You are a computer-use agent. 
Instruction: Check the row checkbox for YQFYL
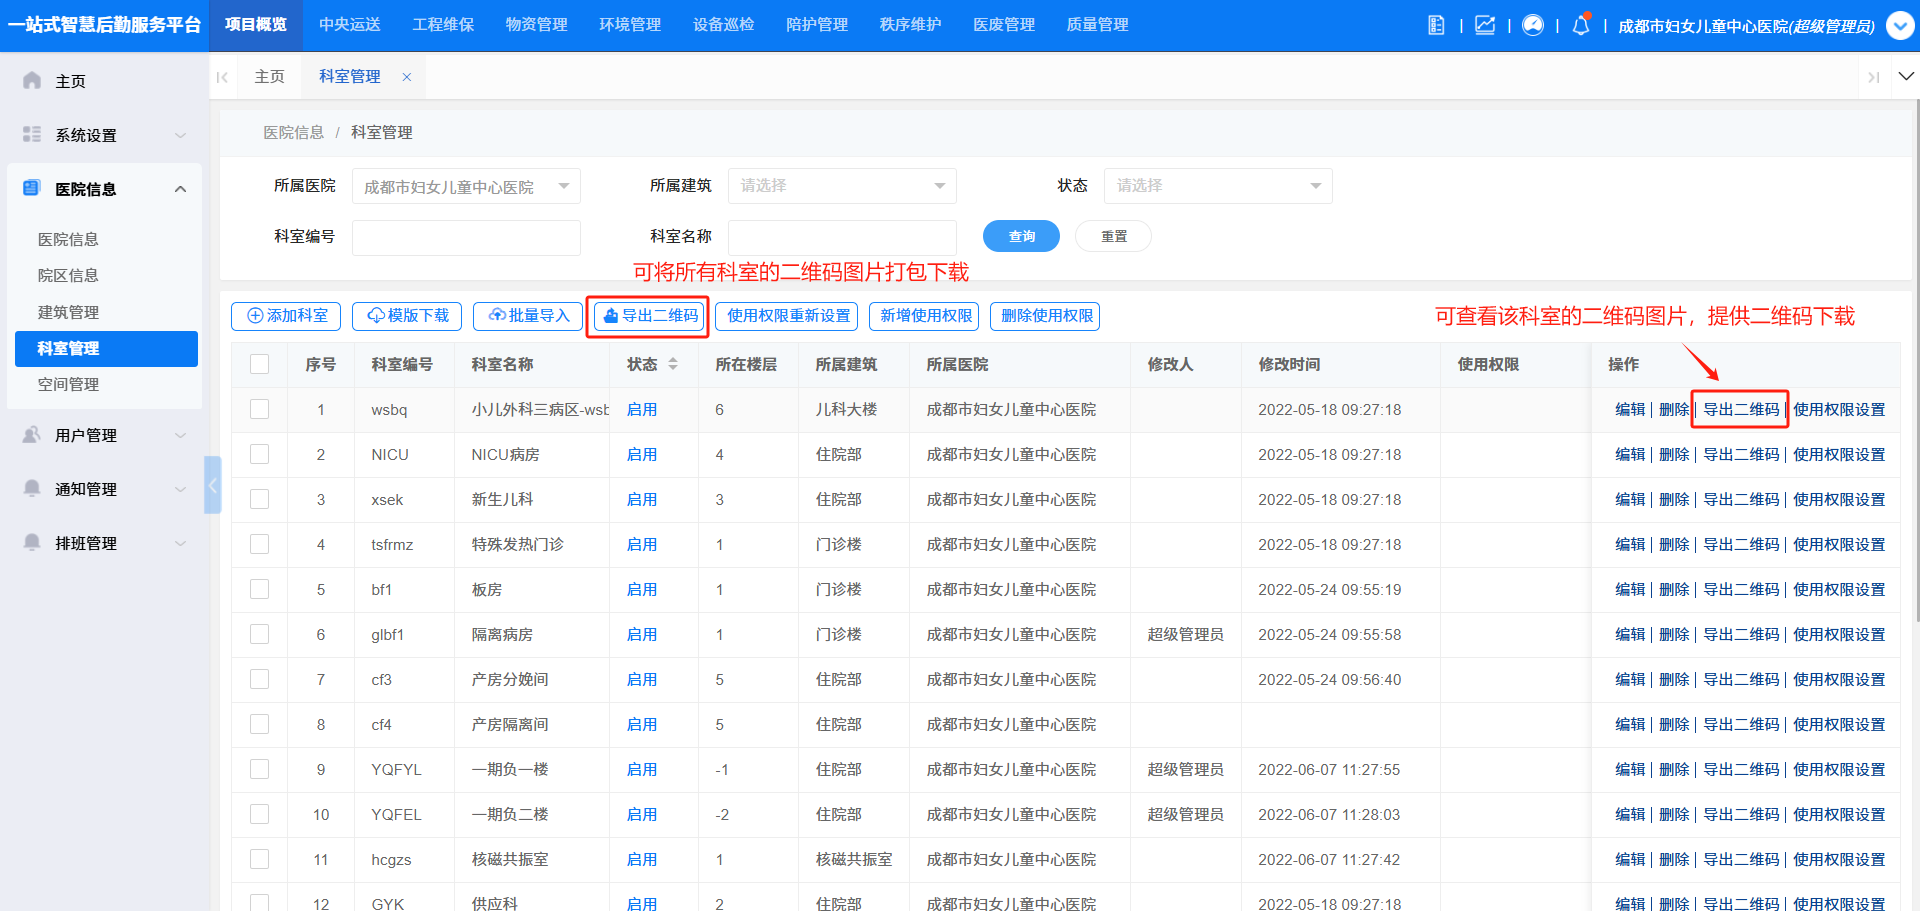[260, 769]
